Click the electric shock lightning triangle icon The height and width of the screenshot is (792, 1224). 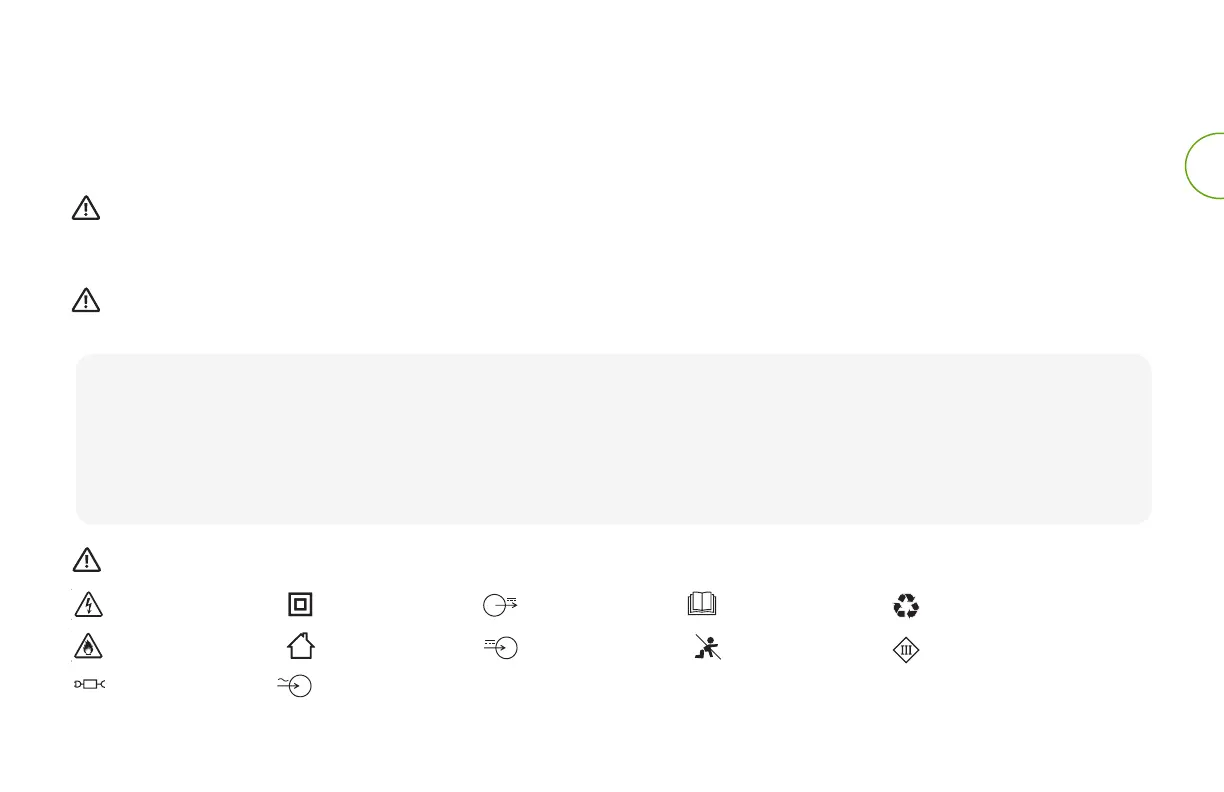point(88,606)
